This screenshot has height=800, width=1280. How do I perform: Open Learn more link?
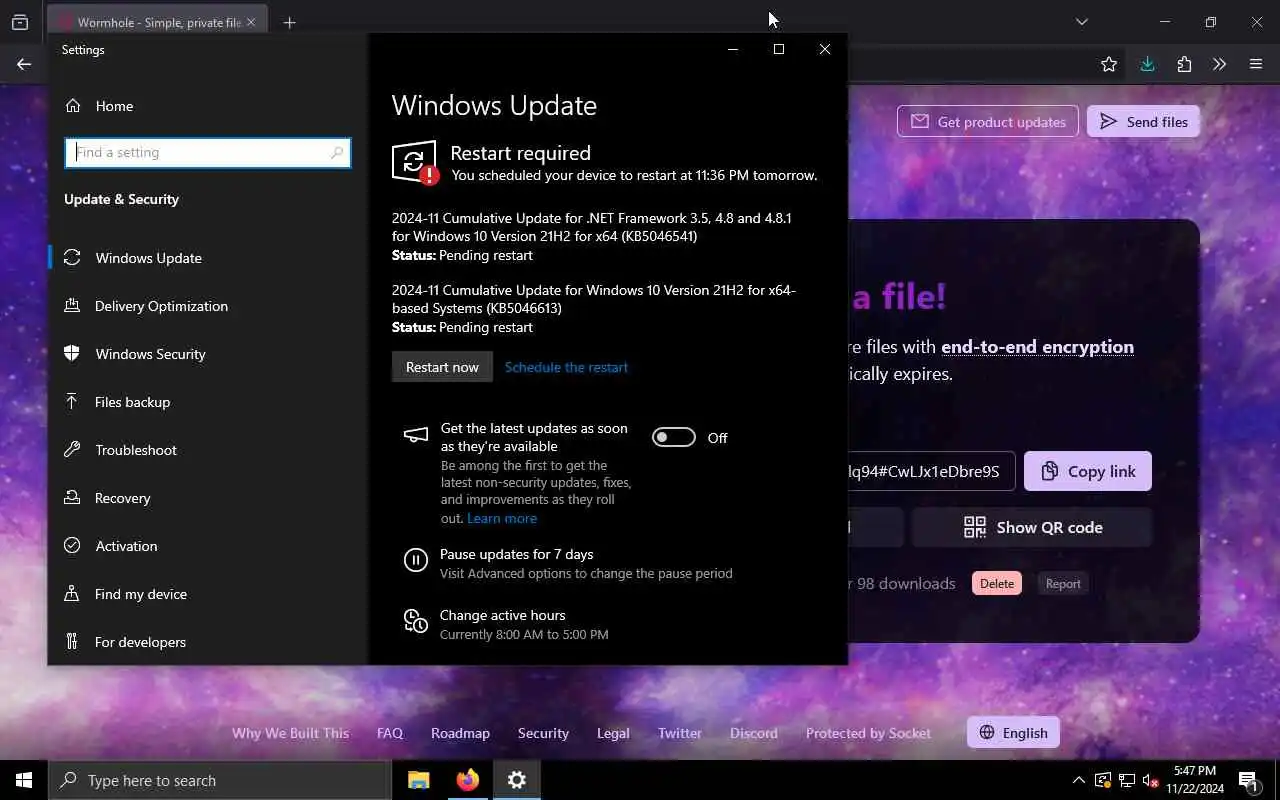[x=502, y=518]
